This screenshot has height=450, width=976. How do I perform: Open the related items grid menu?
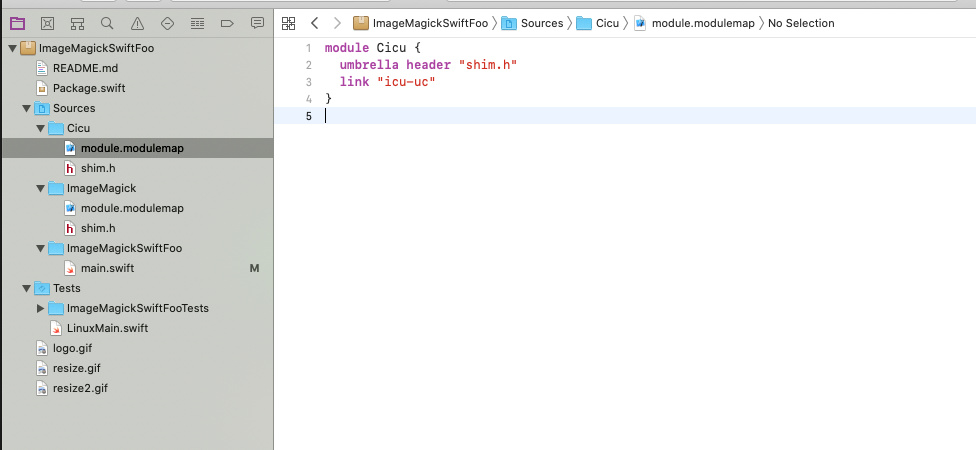click(288, 24)
